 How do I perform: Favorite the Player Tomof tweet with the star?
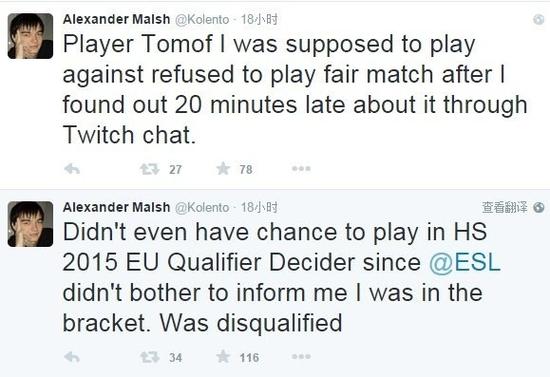[x=223, y=169]
